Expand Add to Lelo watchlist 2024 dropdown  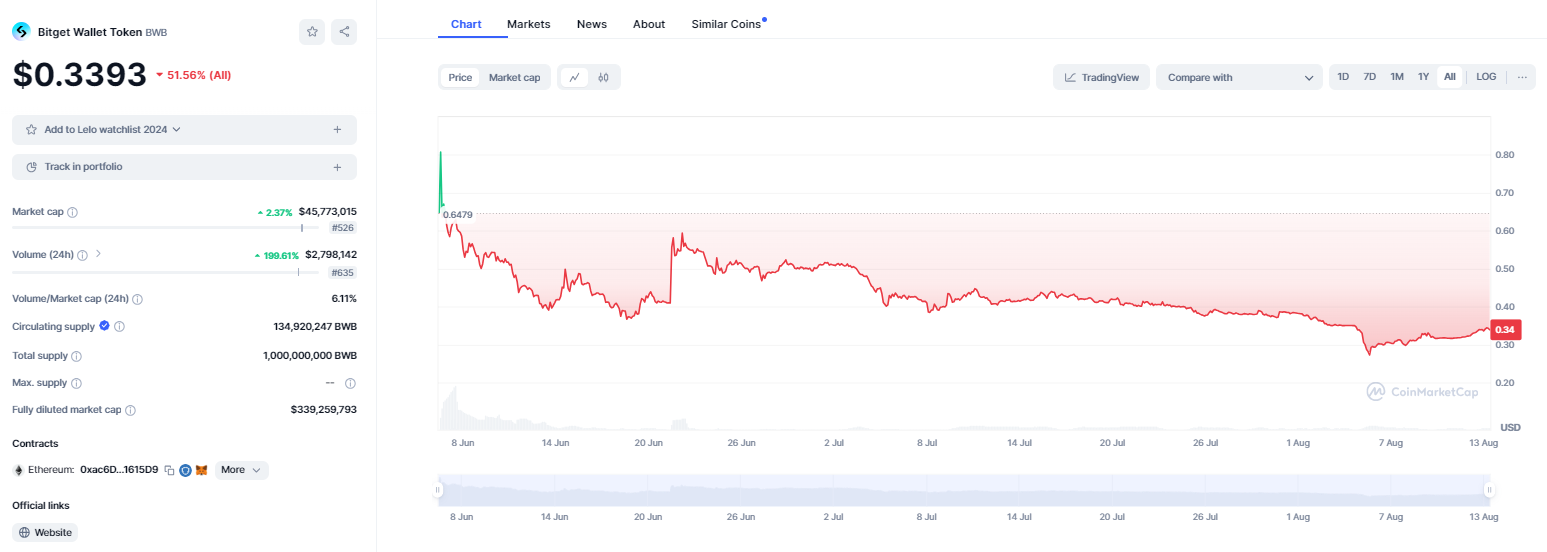[176, 129]
